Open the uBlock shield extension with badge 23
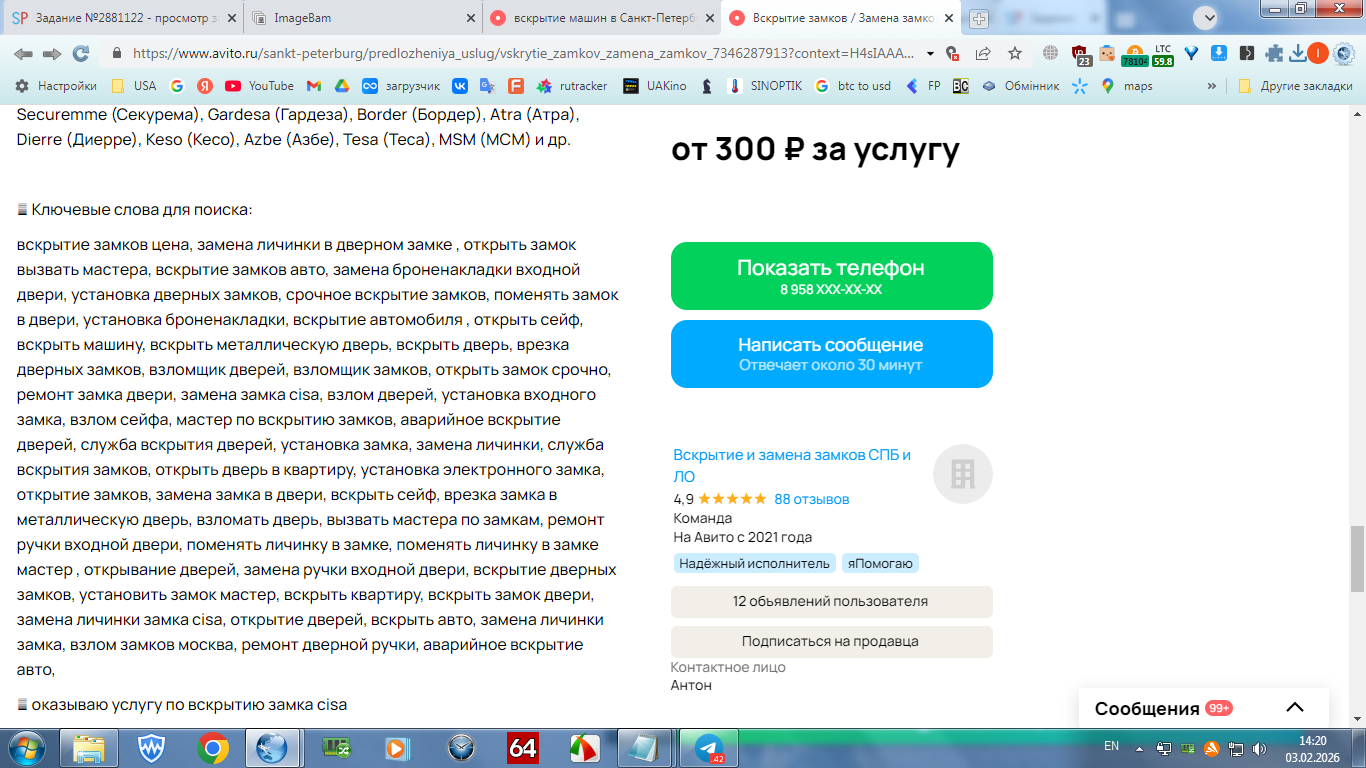 pos(1080,55)
